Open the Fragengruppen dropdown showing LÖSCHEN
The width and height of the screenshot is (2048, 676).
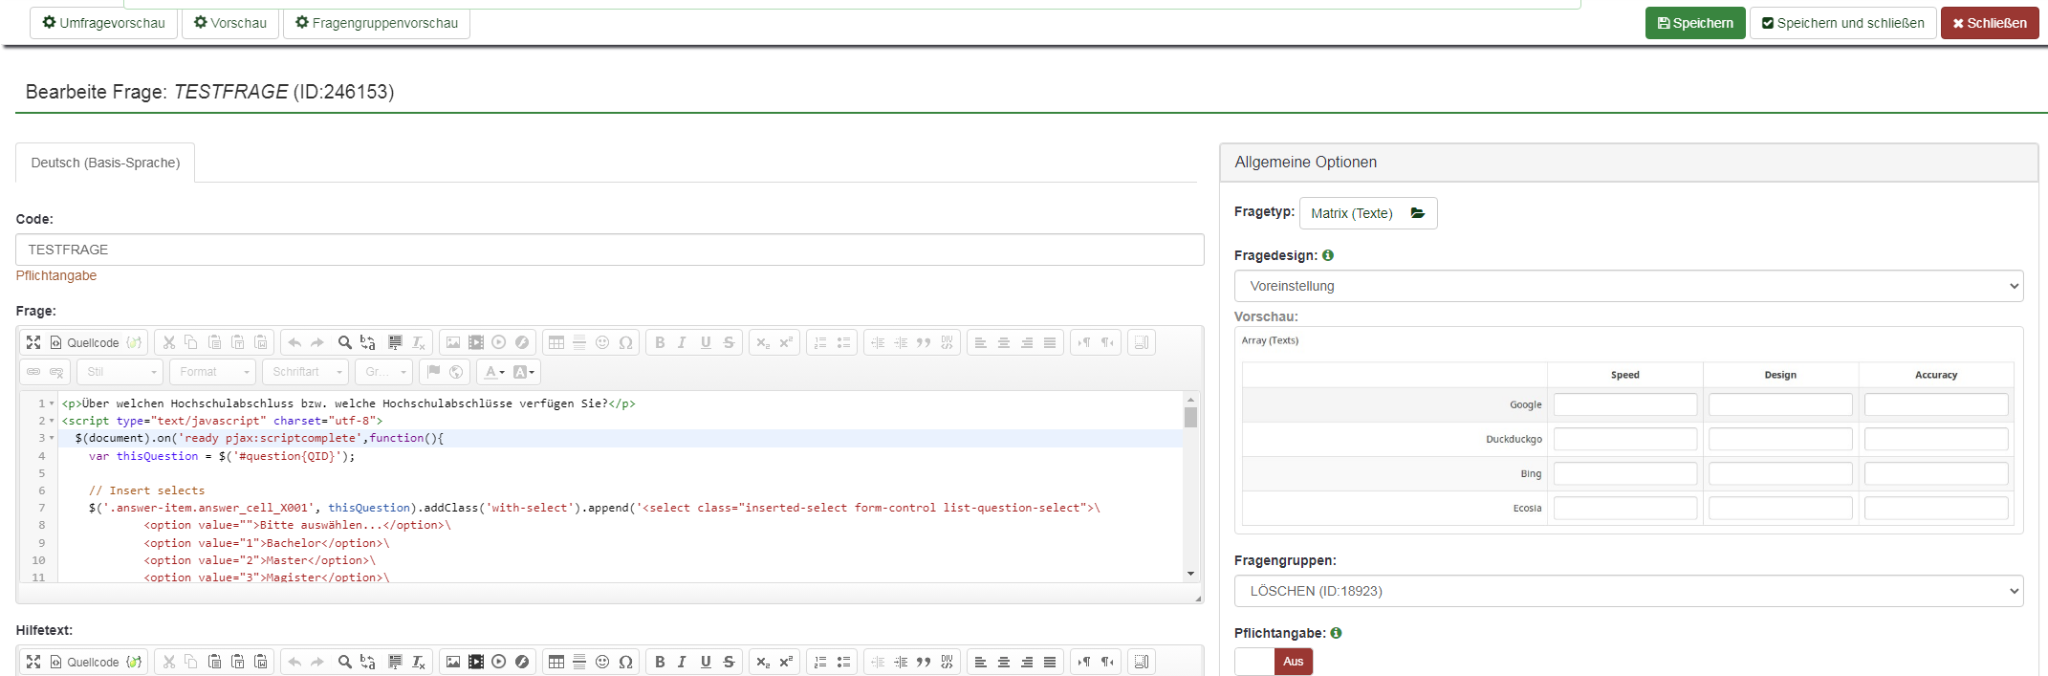coord(1627,591)
